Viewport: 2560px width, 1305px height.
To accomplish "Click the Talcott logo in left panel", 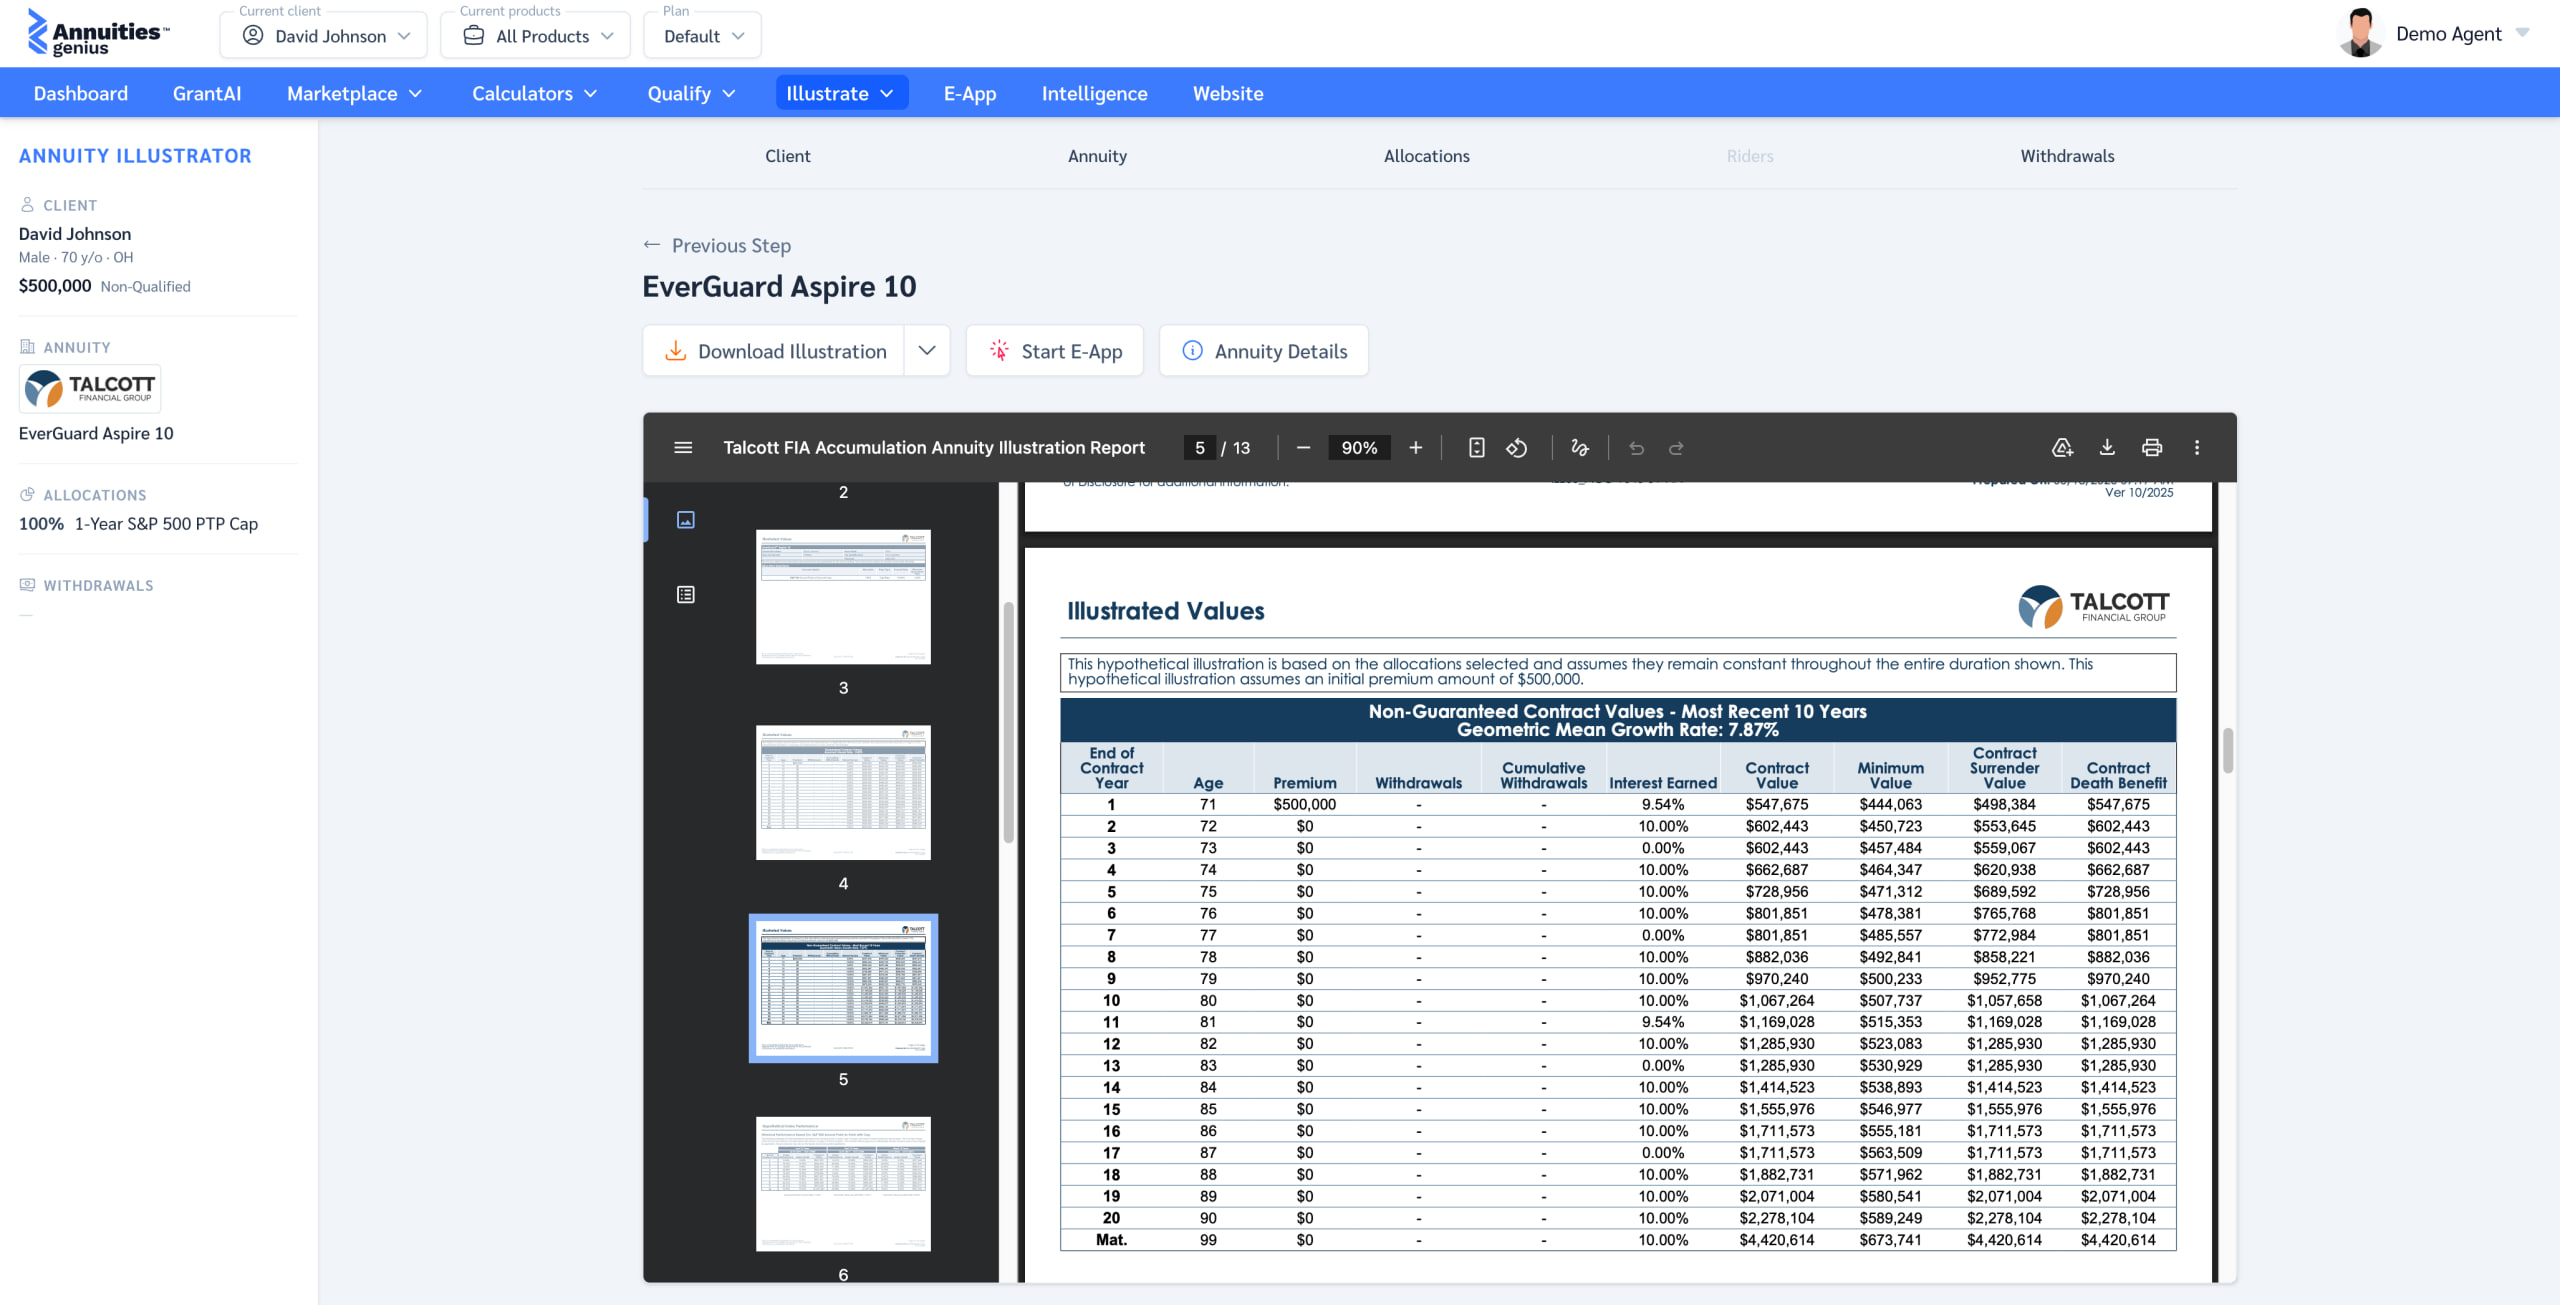I will 90,388.
